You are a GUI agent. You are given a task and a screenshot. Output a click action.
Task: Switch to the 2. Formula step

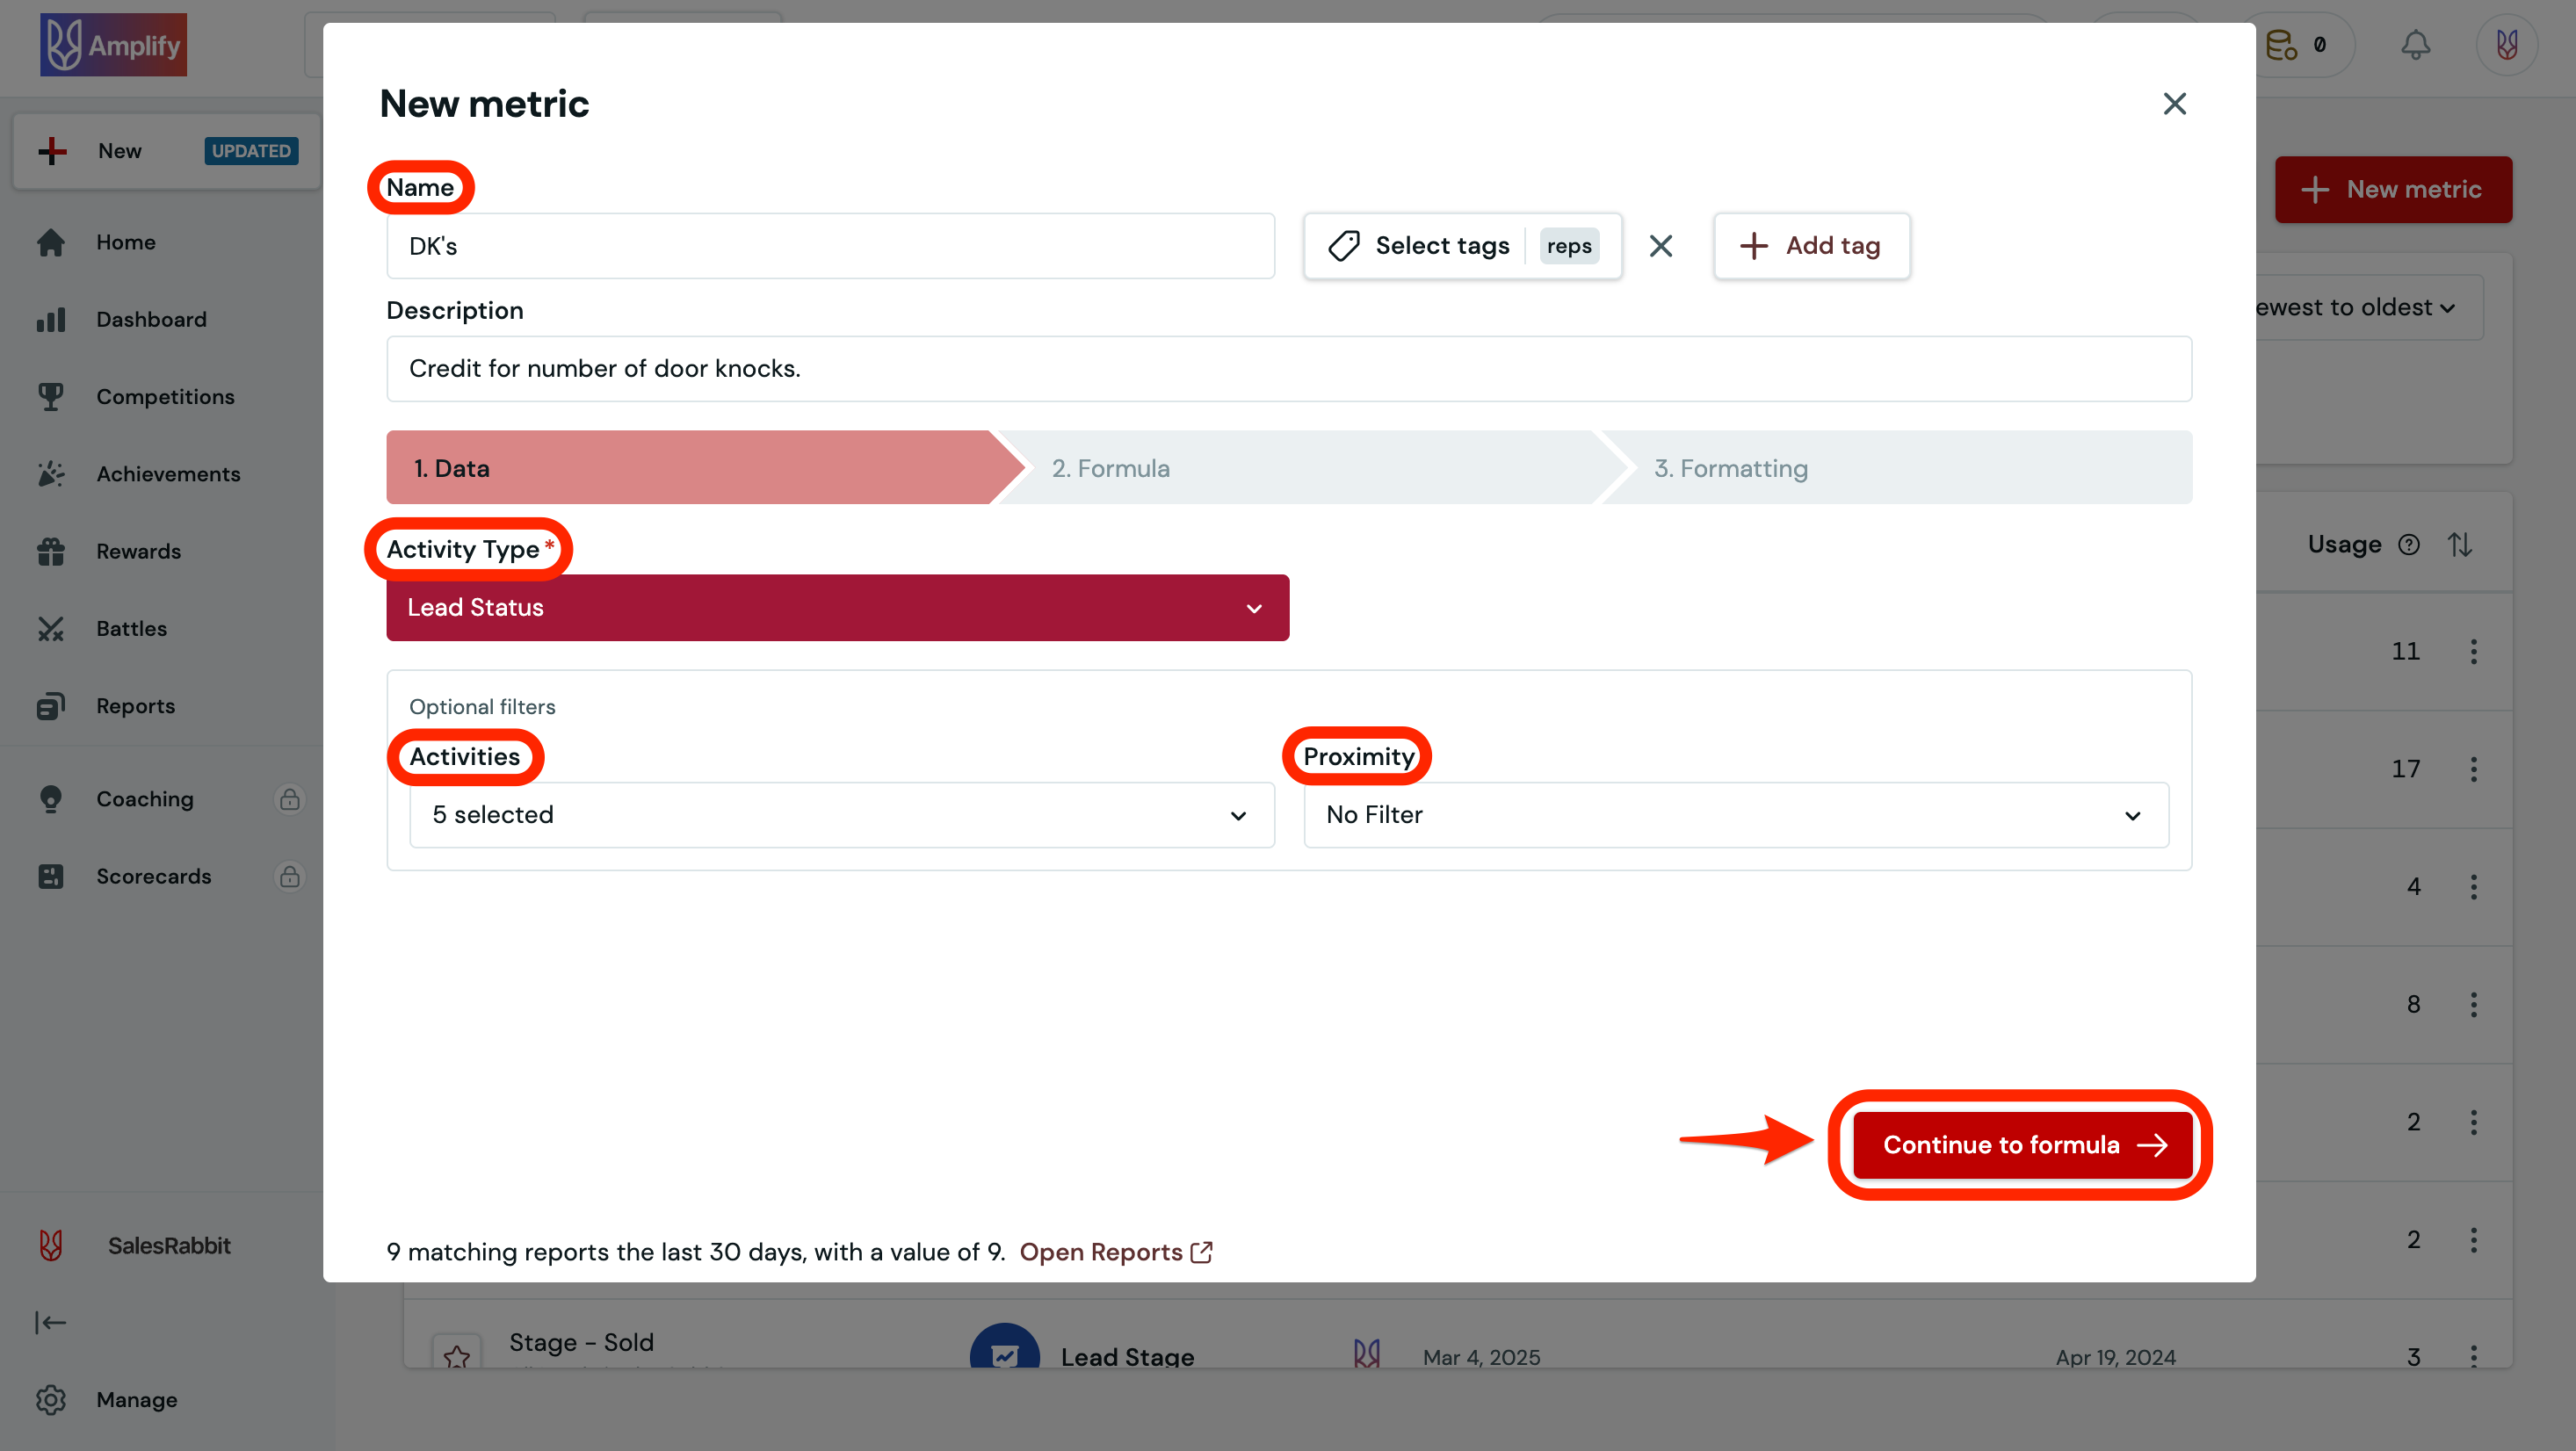(x=1110, y=467)
